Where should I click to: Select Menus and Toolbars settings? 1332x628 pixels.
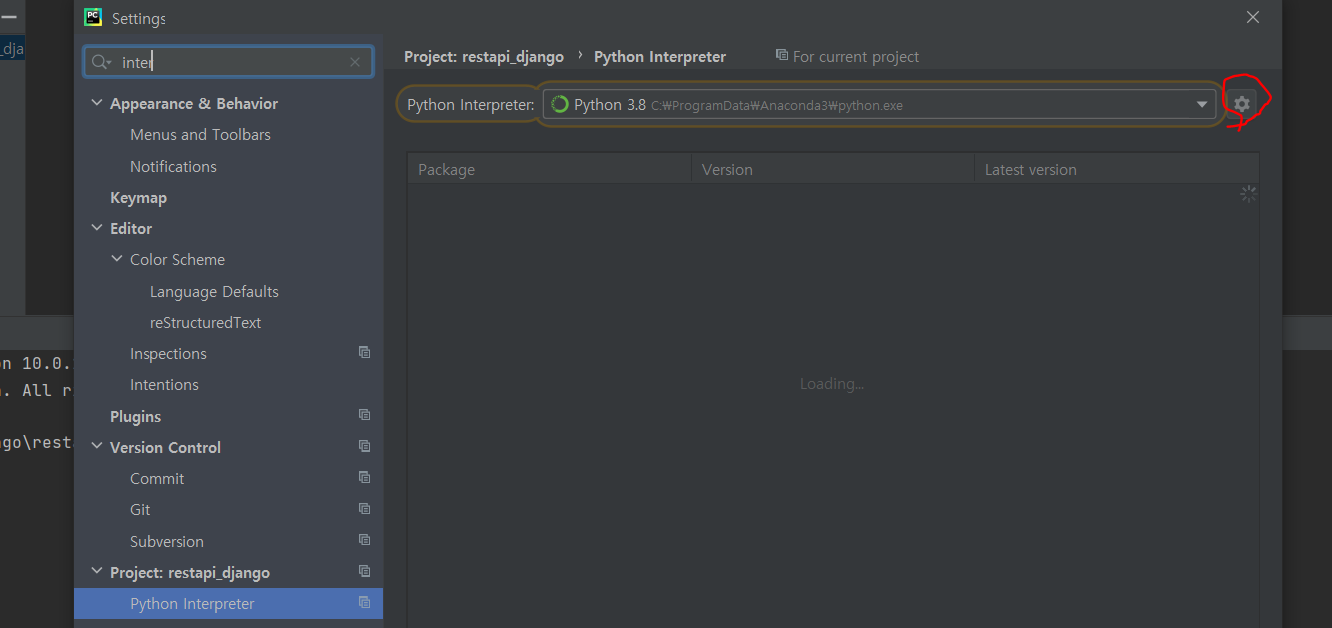pyautogui.click(x=200, y=134)
